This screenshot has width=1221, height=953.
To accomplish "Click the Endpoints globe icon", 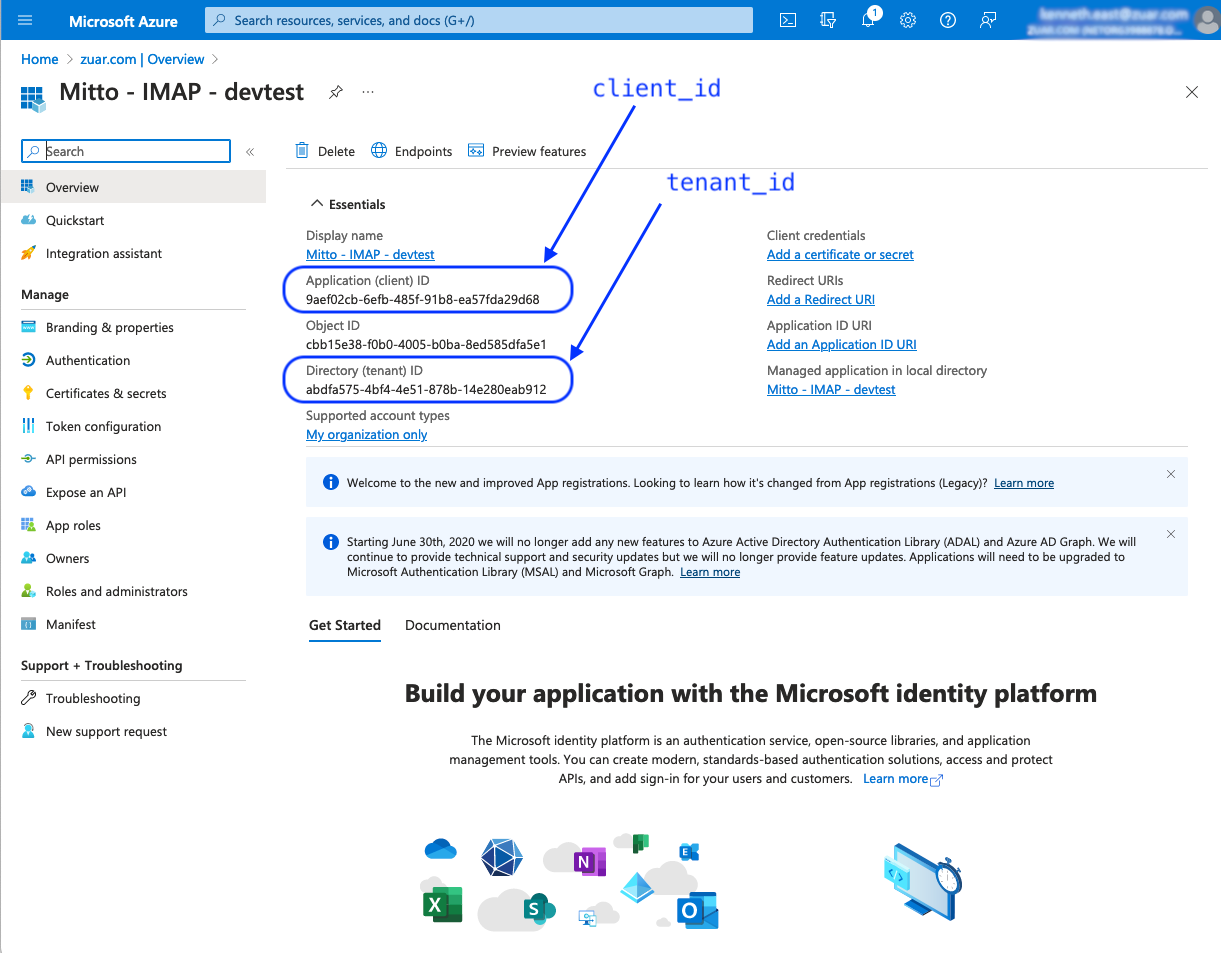I will click(379, 151).
